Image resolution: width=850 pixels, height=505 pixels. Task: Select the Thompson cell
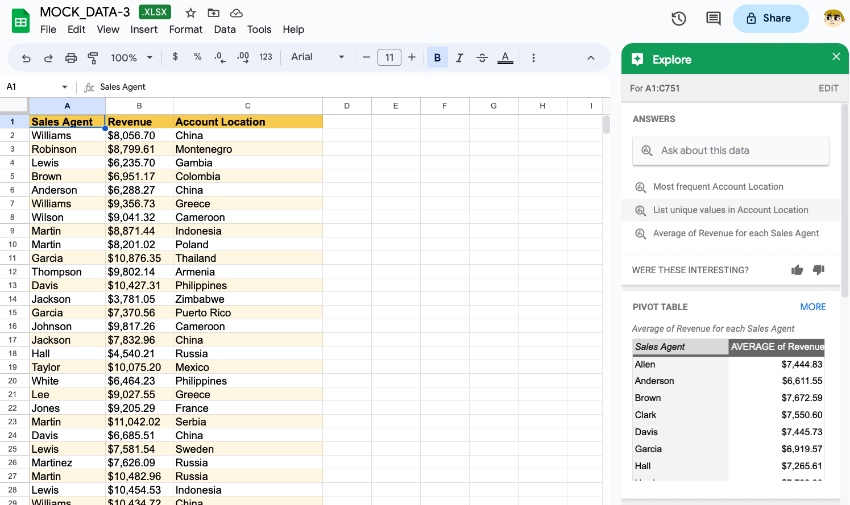(x=67, y=272)
